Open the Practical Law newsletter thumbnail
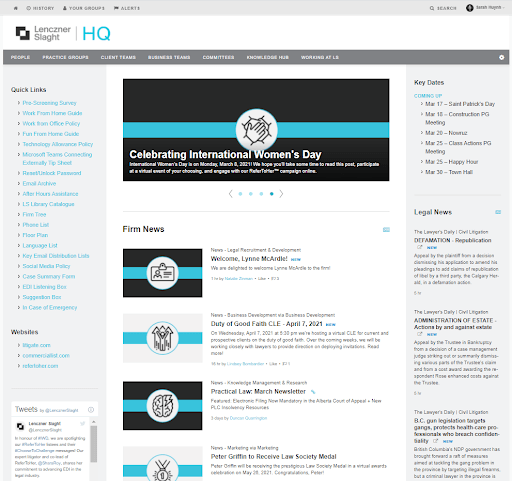Viewport: 512px width, 481px height. pos(162,406)
